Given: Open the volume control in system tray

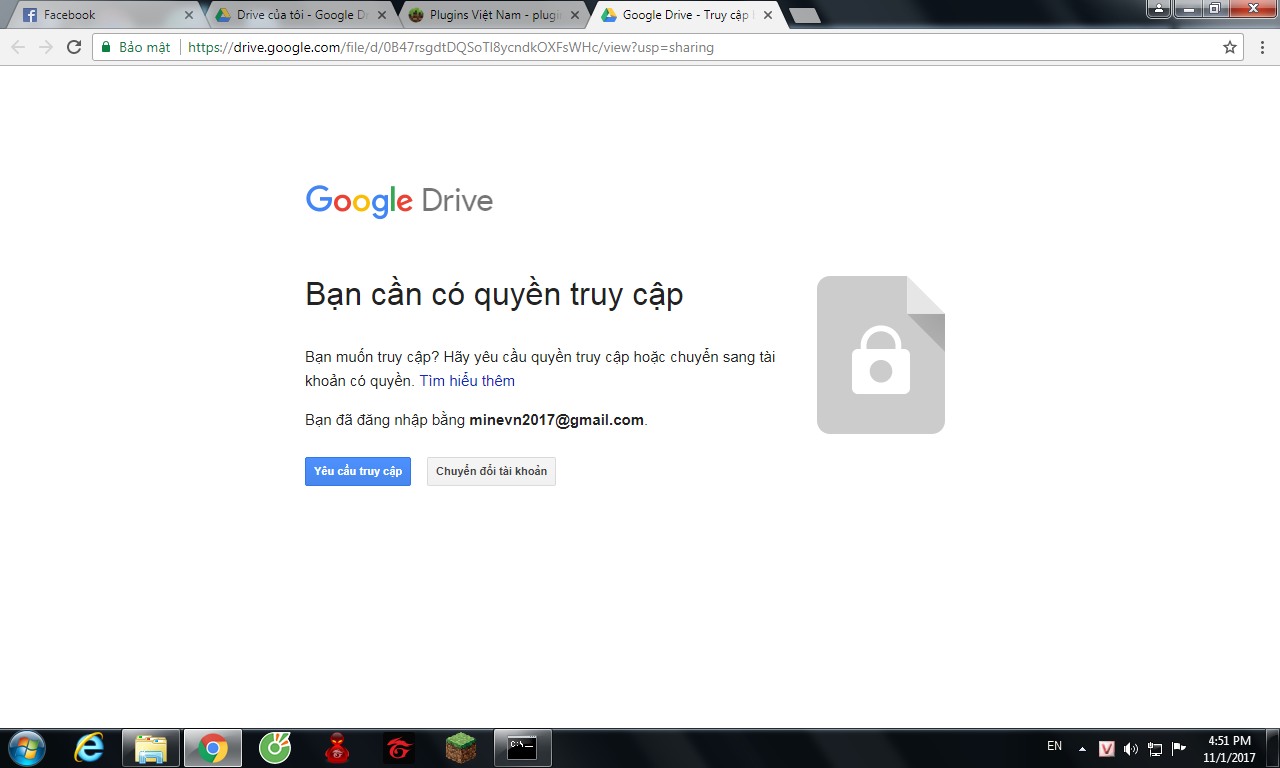Looking at the screenshot, I should pyautogui.click(x=1131, y=748).
